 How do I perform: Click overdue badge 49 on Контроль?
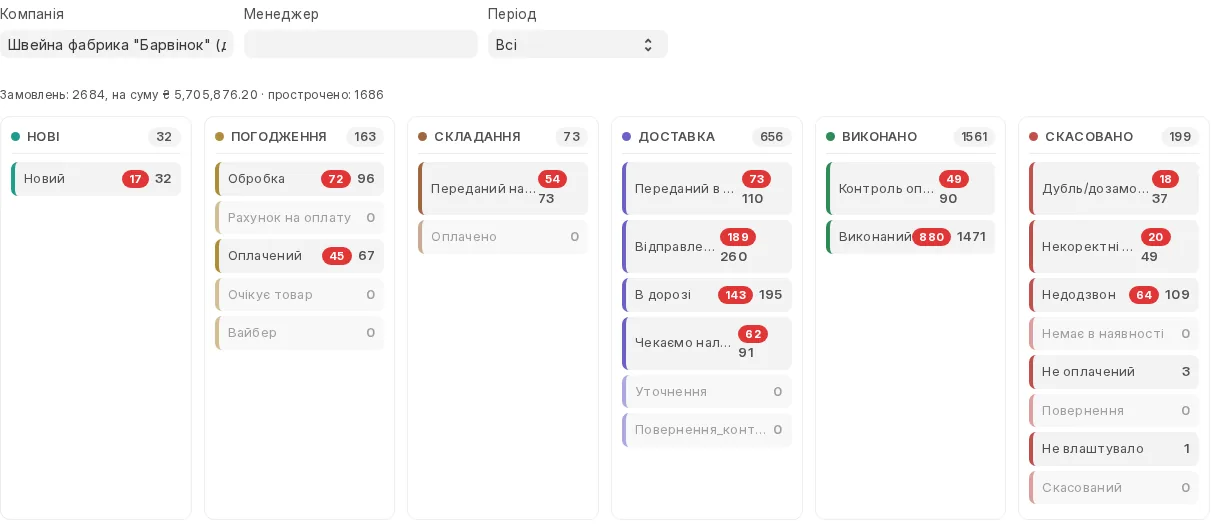tap(954, 179)
